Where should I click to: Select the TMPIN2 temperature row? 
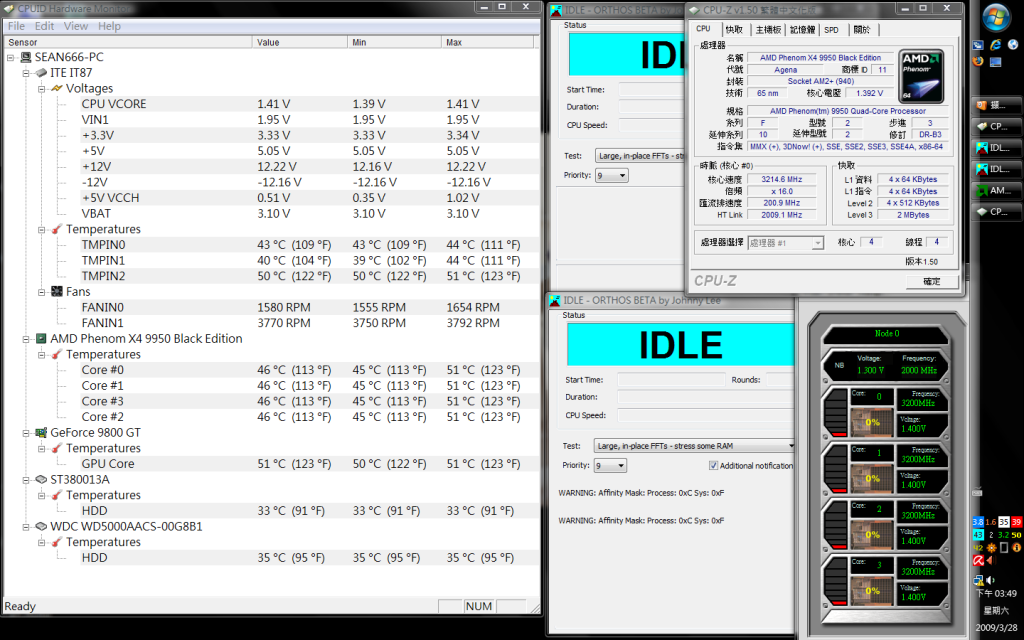point(310,276)
